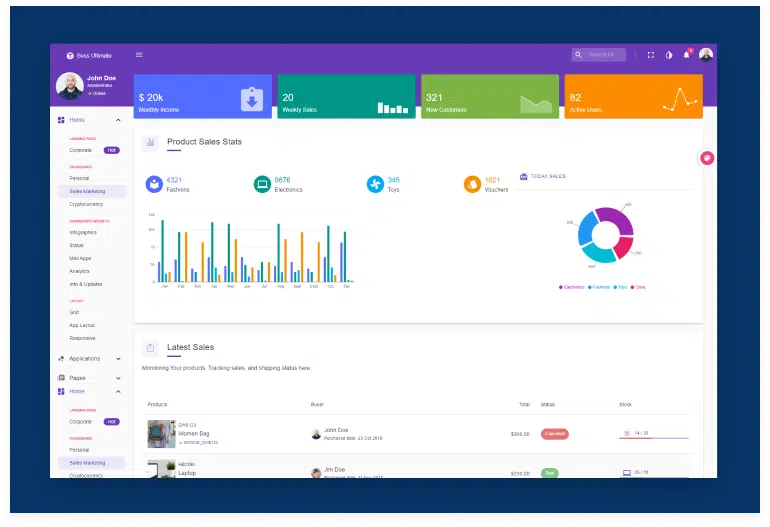Viewport: 770px width, 527px height.
Task: Toggle the Other legend item in donut chart
Action: (638, 287)
